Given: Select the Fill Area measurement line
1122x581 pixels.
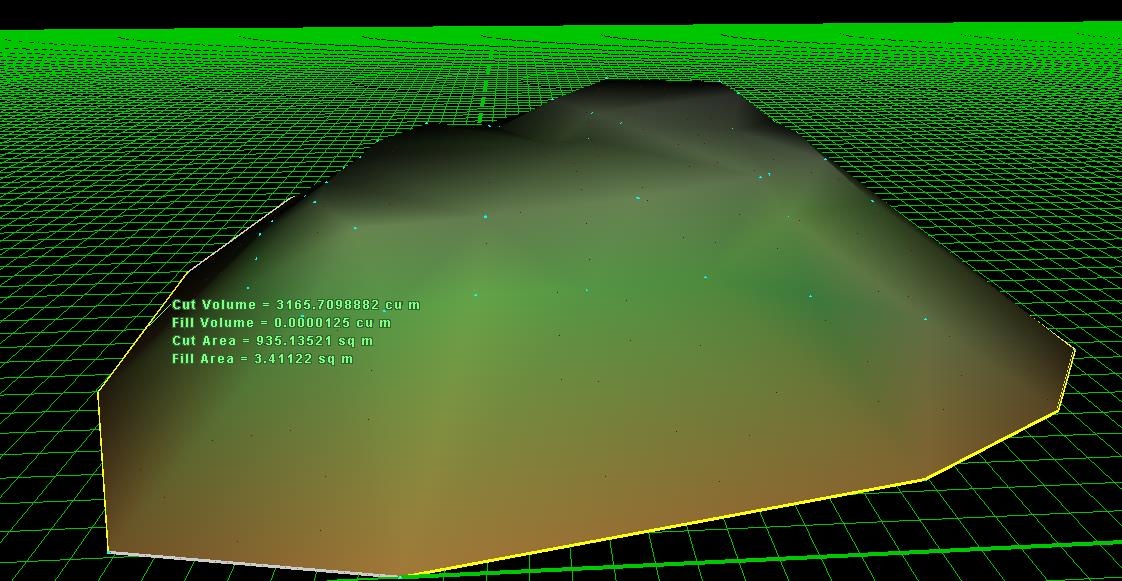Looking at the screenshot, I should click(262, 358).
